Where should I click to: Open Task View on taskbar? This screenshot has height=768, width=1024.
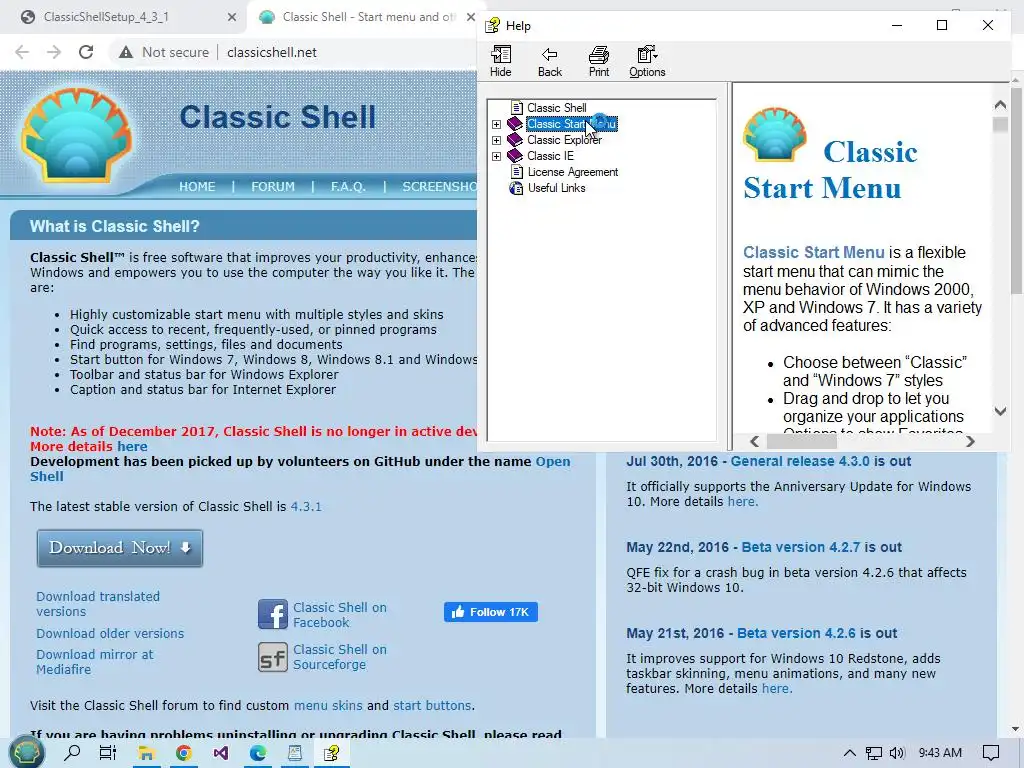108,753
